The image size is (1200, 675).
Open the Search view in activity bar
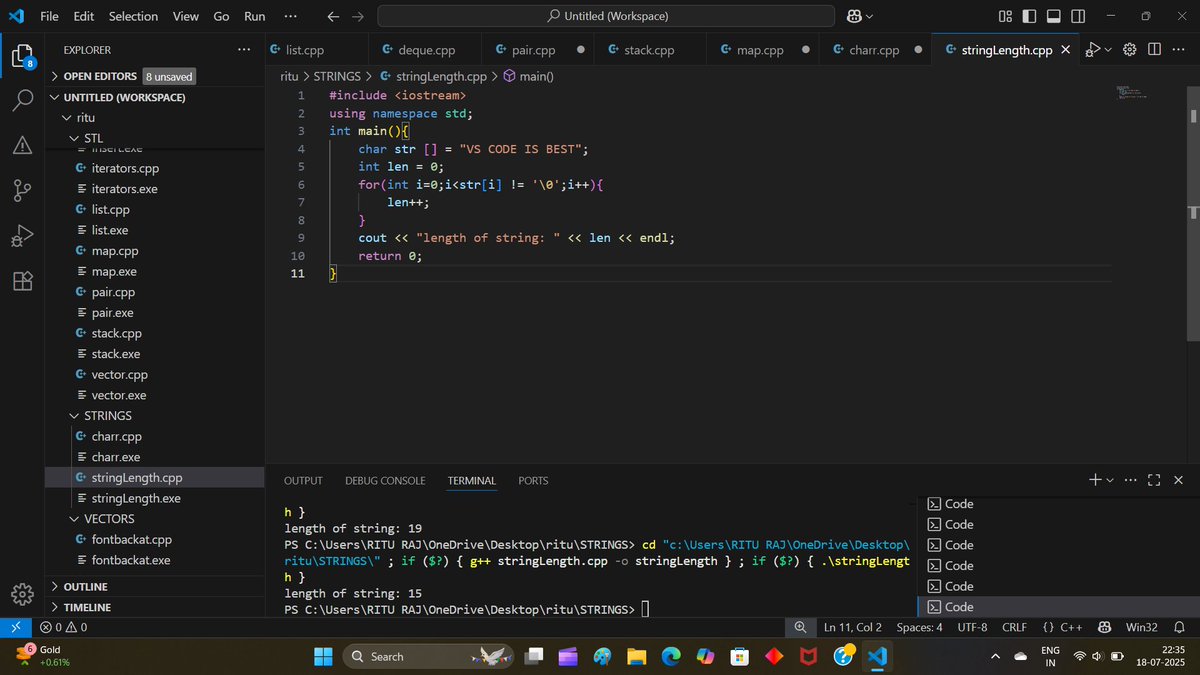[x=22, y=100]
